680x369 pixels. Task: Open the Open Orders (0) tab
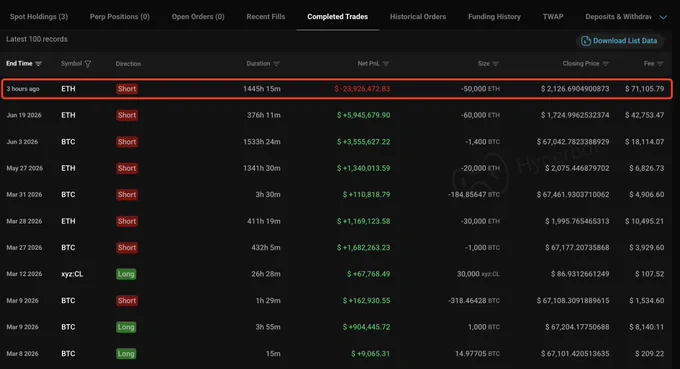(x=198, y=16)
